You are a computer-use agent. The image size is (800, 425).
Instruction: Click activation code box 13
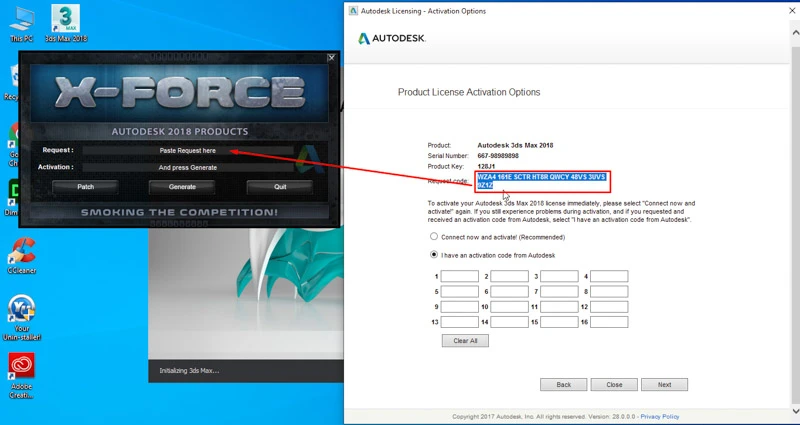460,322
